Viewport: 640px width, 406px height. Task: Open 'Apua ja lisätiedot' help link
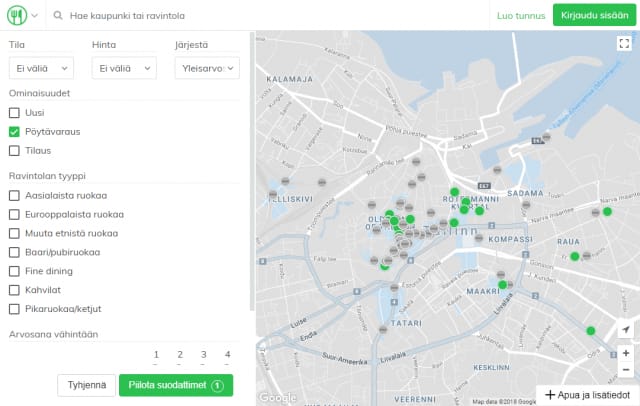point(588,395)
